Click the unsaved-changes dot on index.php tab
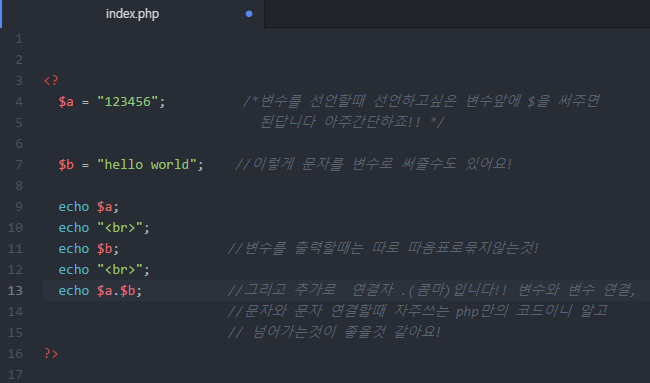This screenshot has height=383, width=650. tap(249, 14)
